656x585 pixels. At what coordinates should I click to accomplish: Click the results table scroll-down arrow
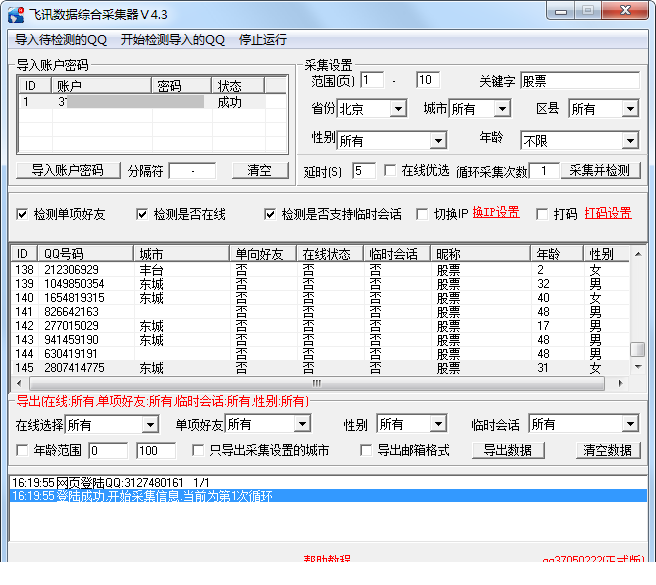[638, 367]
